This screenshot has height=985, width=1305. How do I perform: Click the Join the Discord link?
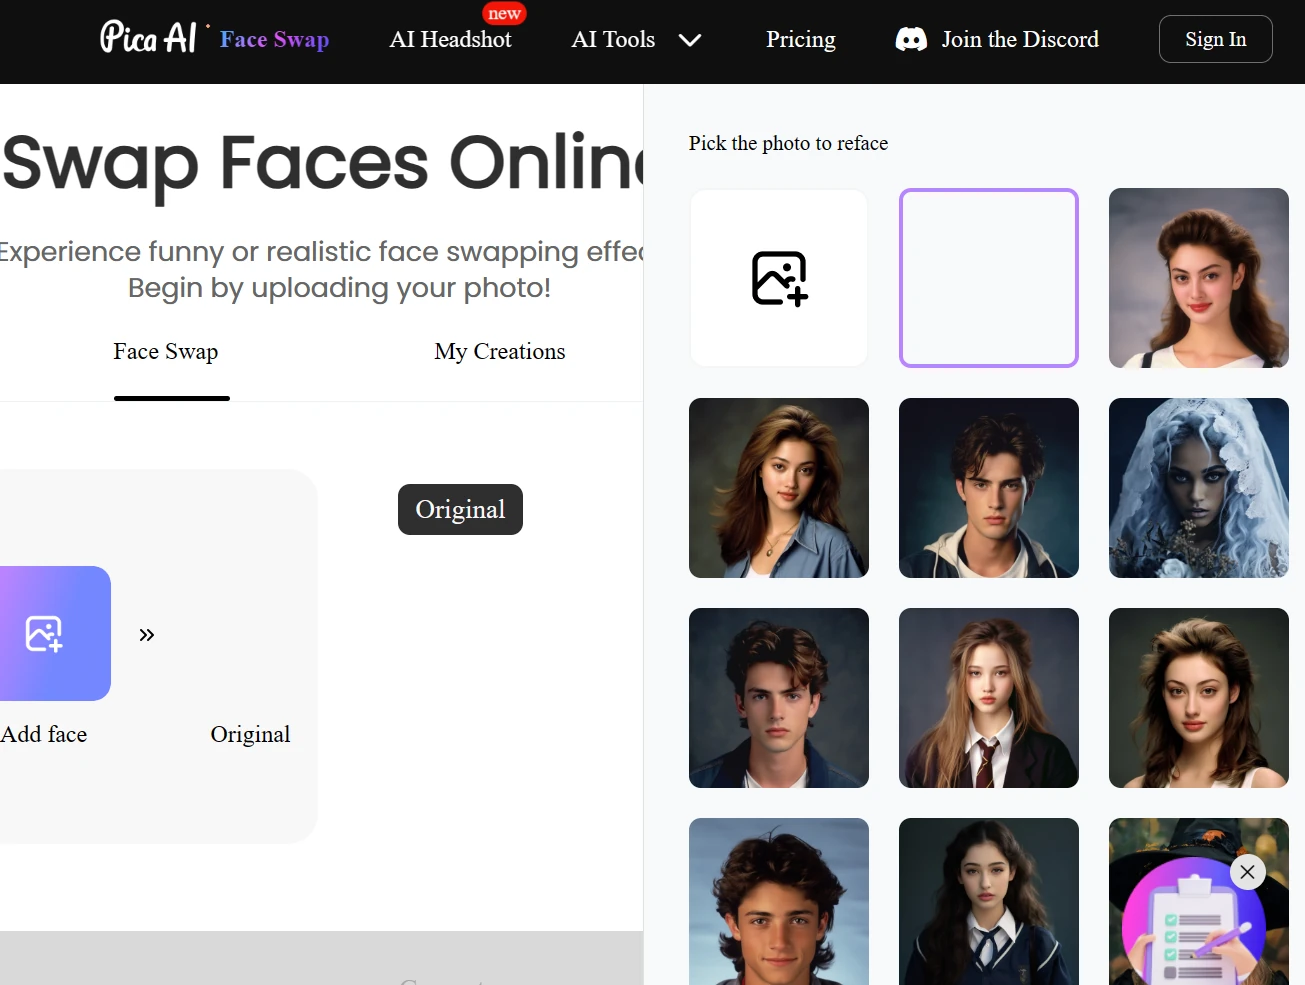click(1019, 40)
